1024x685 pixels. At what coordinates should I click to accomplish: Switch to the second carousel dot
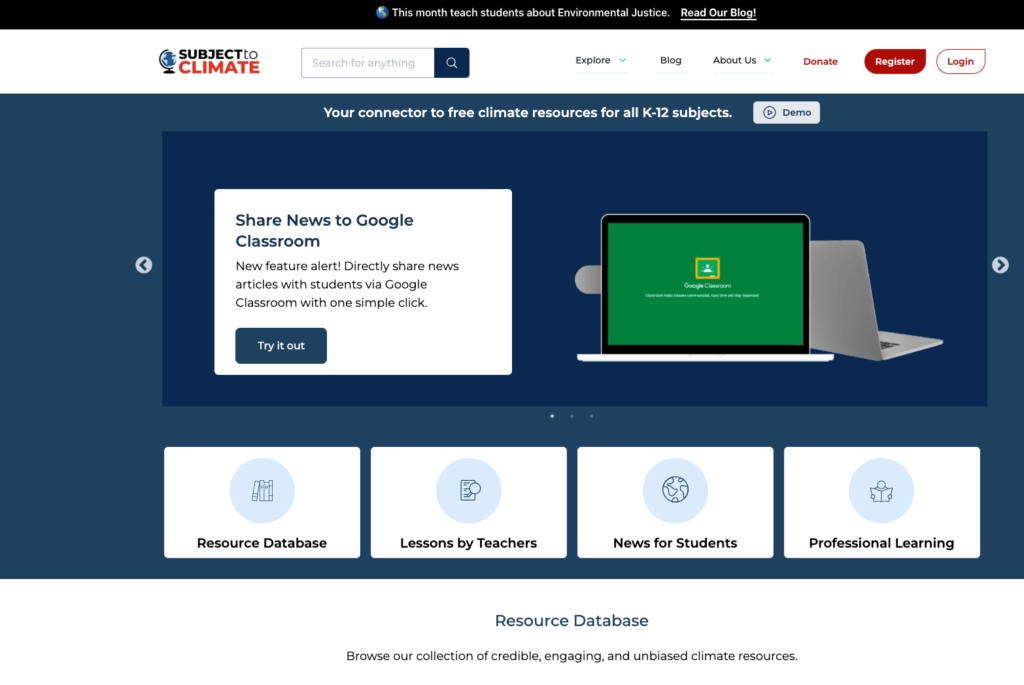(x=572, y=416)
